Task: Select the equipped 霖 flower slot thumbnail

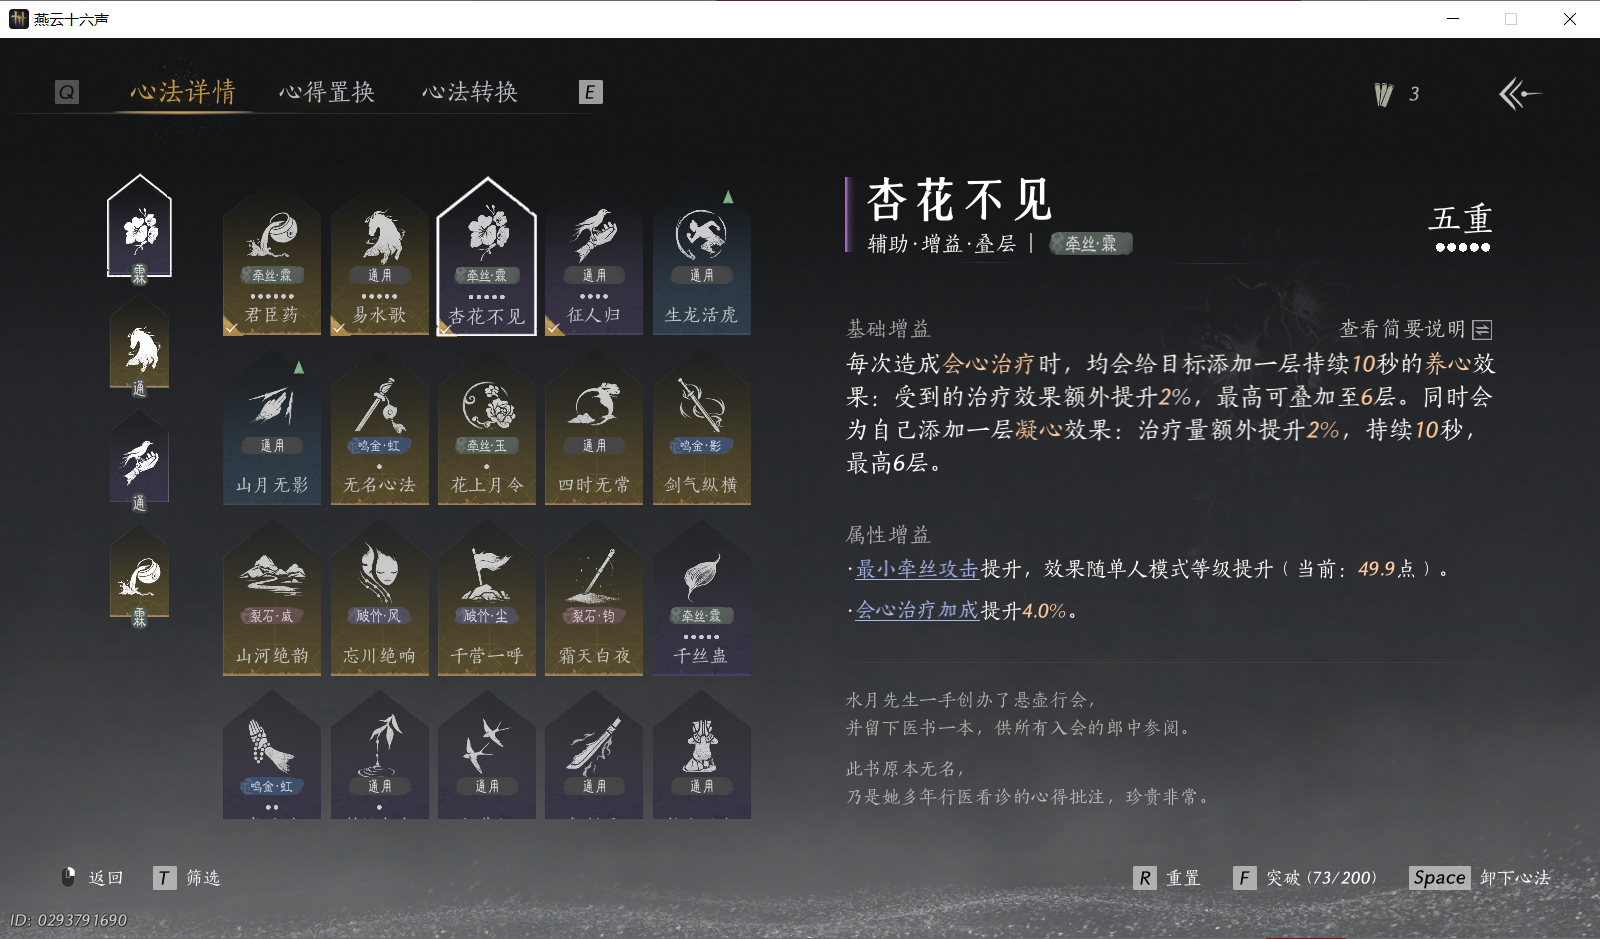Action: 140,225
